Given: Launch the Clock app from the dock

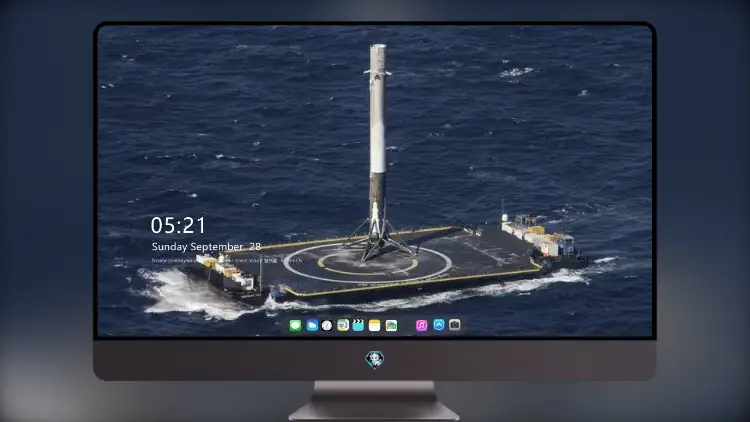Looking at the screenshot, I should 327,326.
